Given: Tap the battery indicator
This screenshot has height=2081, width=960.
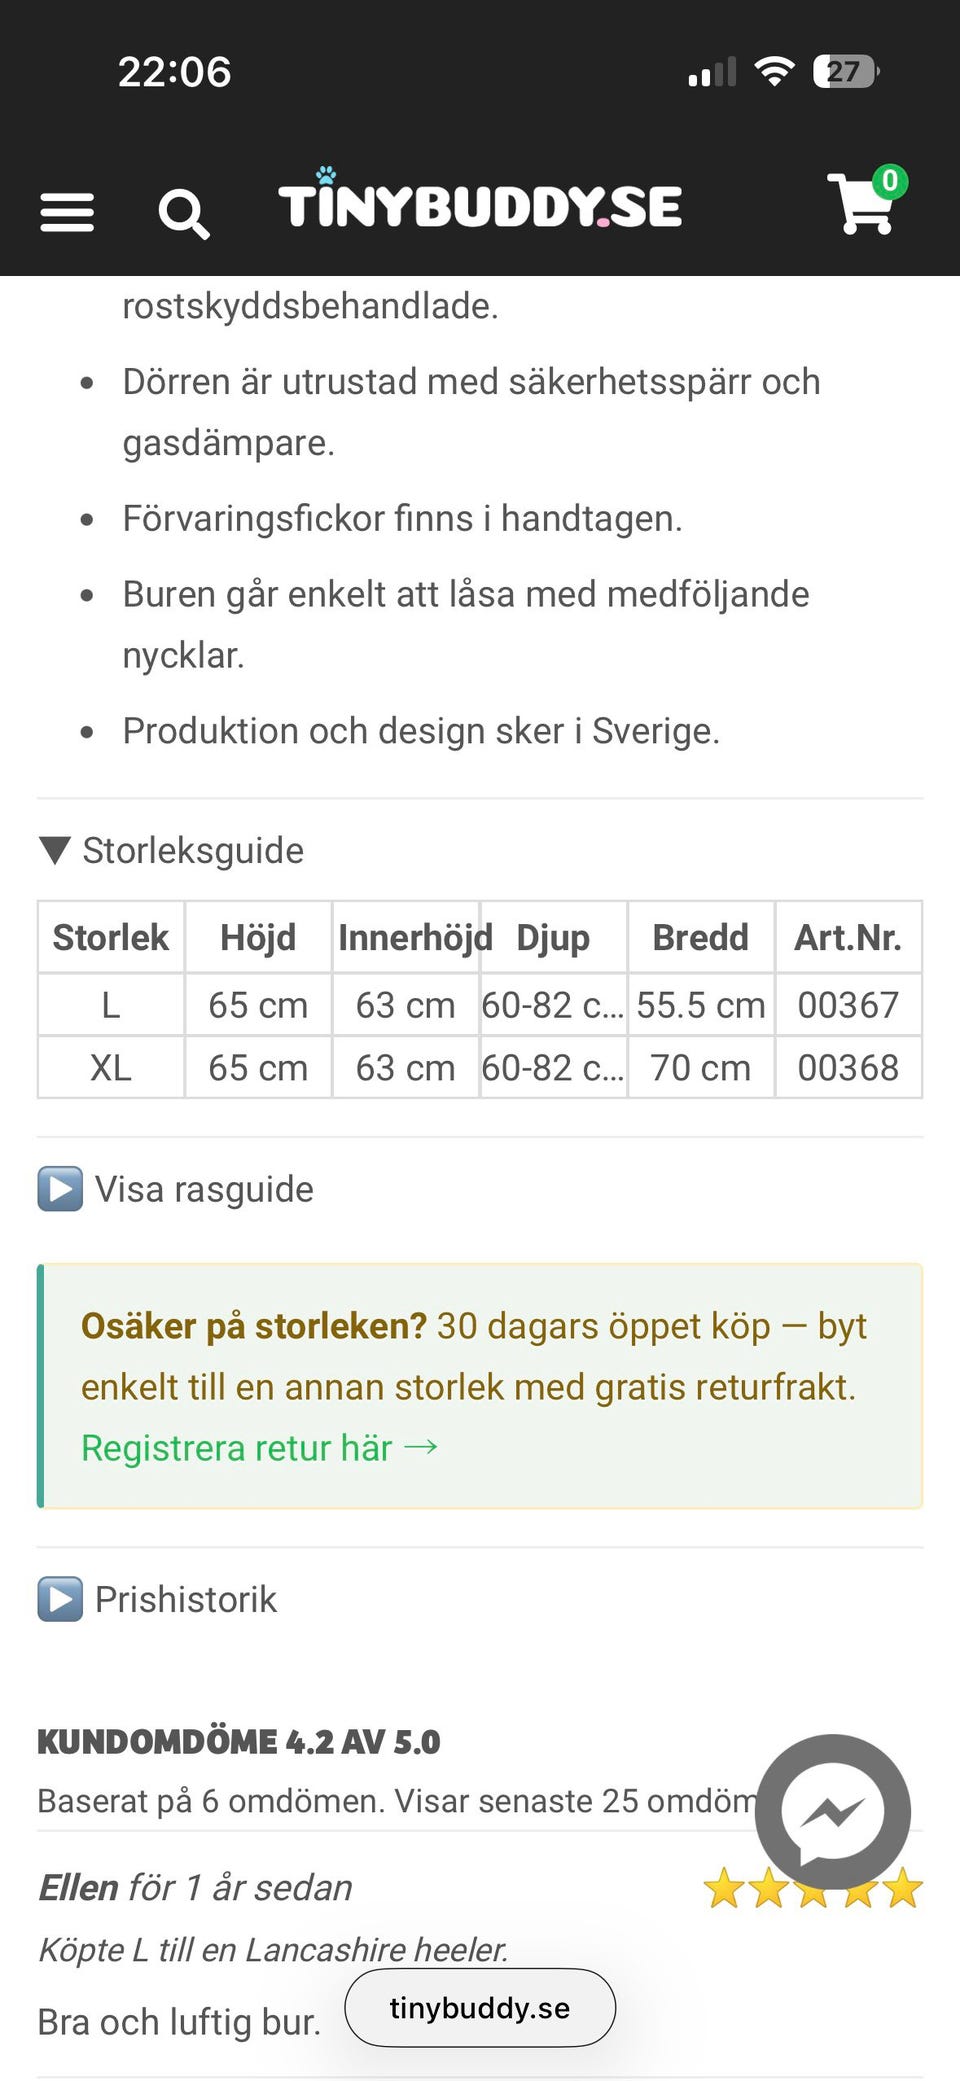Looking at the screenshot, I should 845,72.
